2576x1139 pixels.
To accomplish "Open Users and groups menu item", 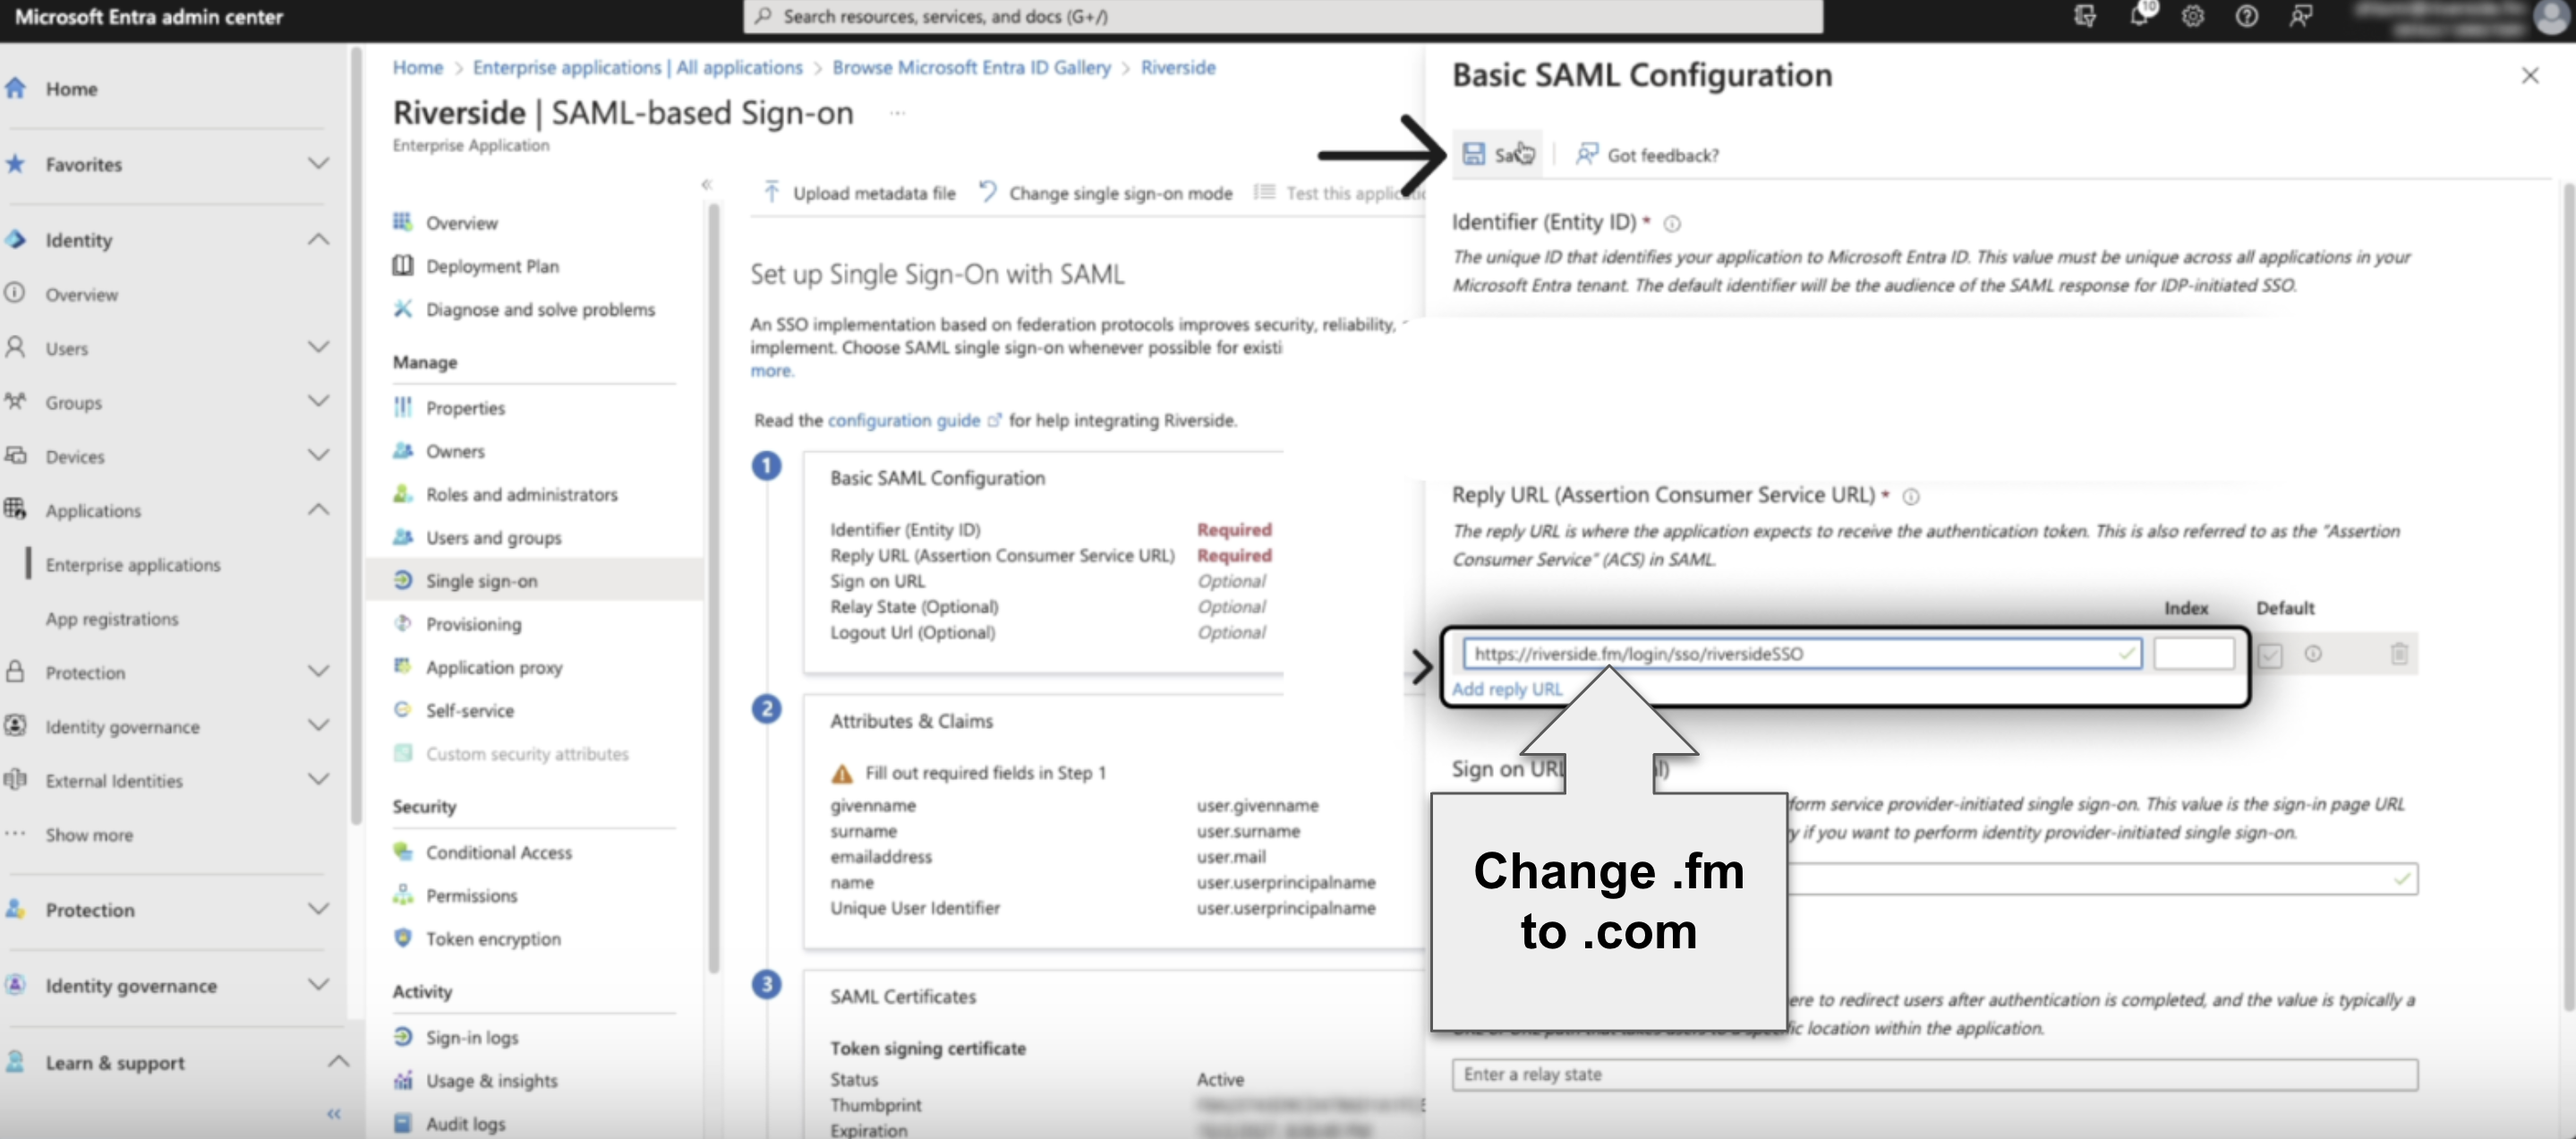I will click(493, 537).
